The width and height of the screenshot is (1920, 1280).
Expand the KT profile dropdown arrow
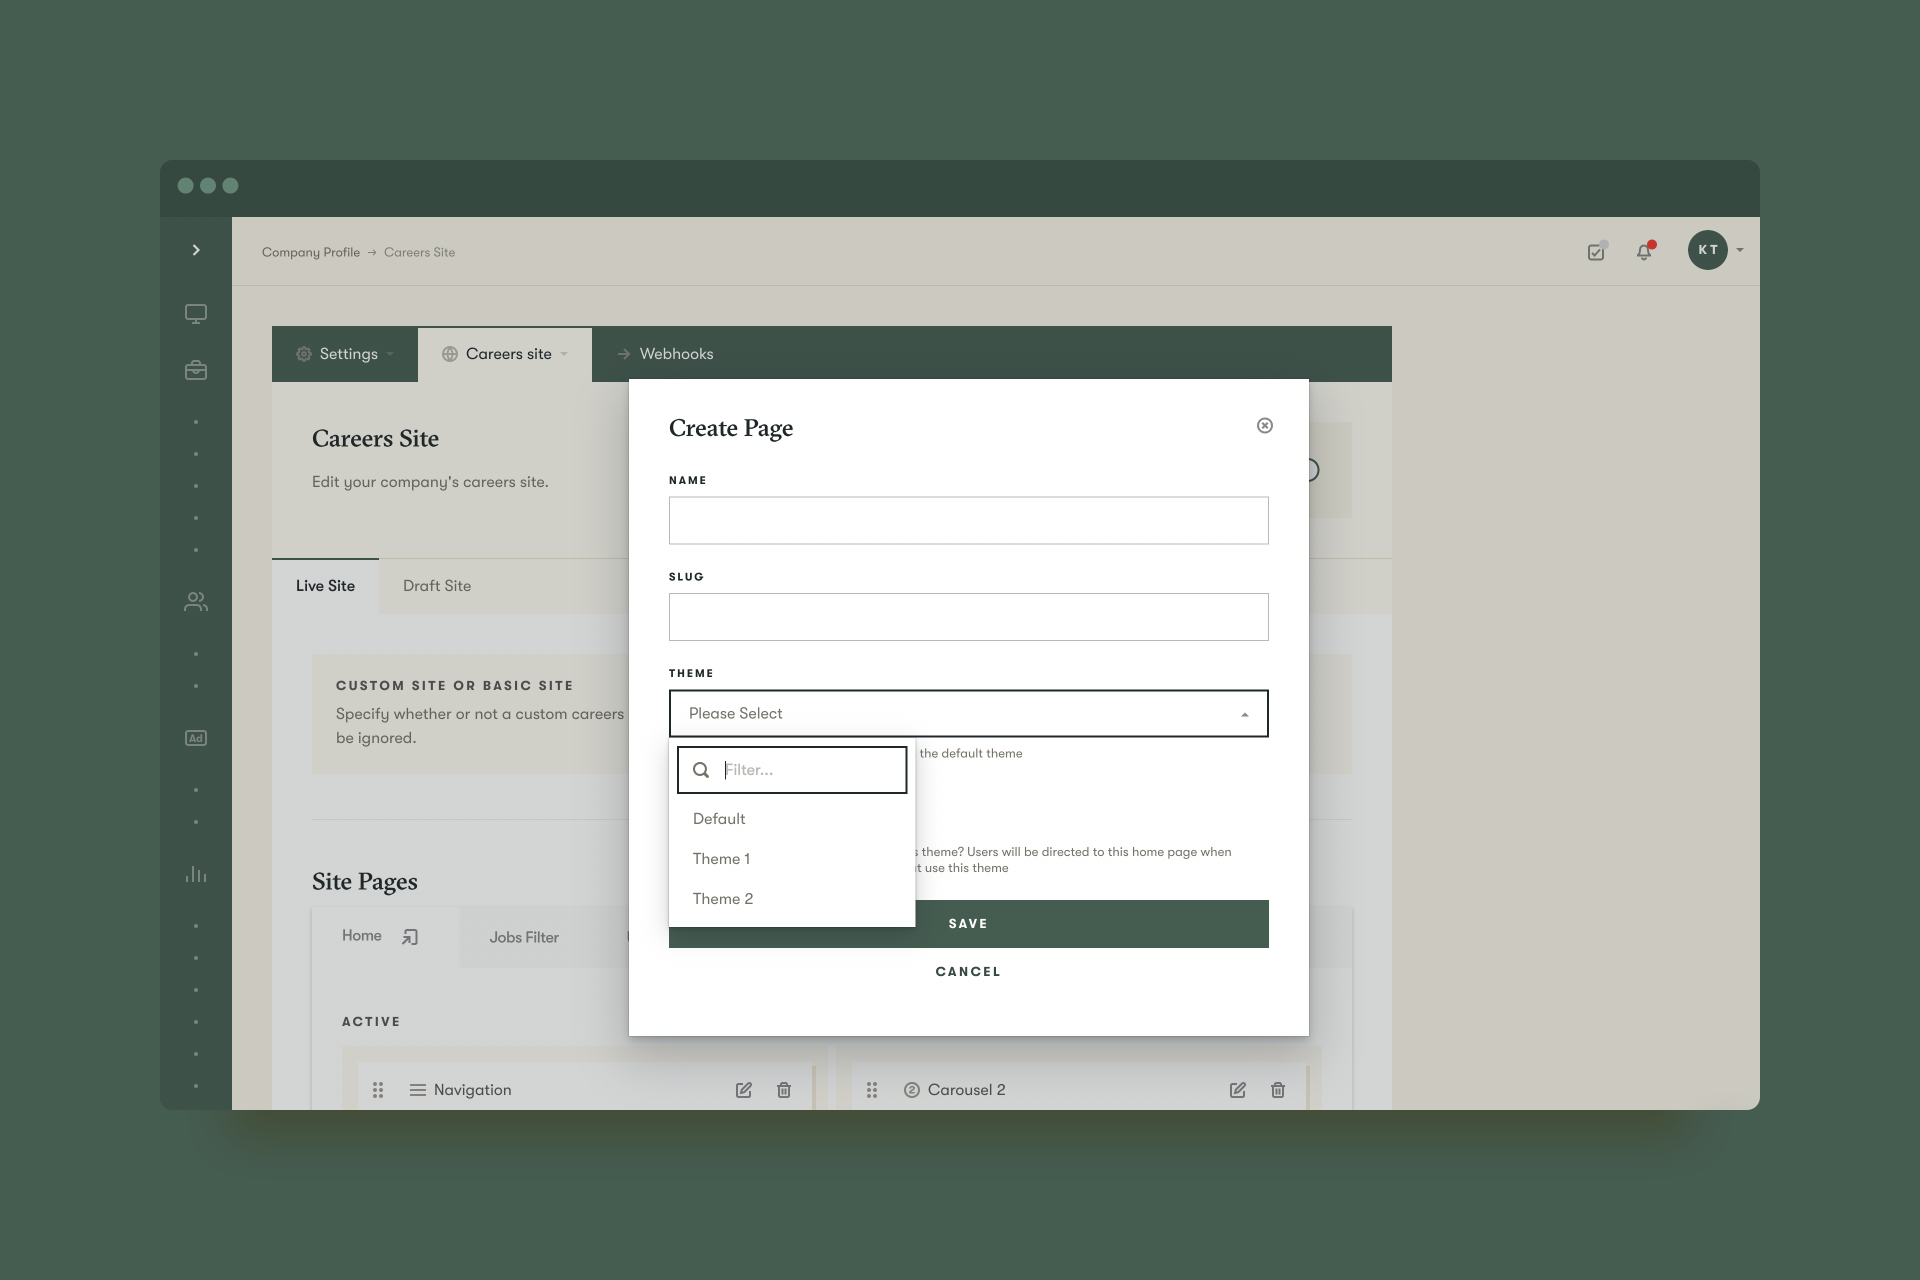1740,251
